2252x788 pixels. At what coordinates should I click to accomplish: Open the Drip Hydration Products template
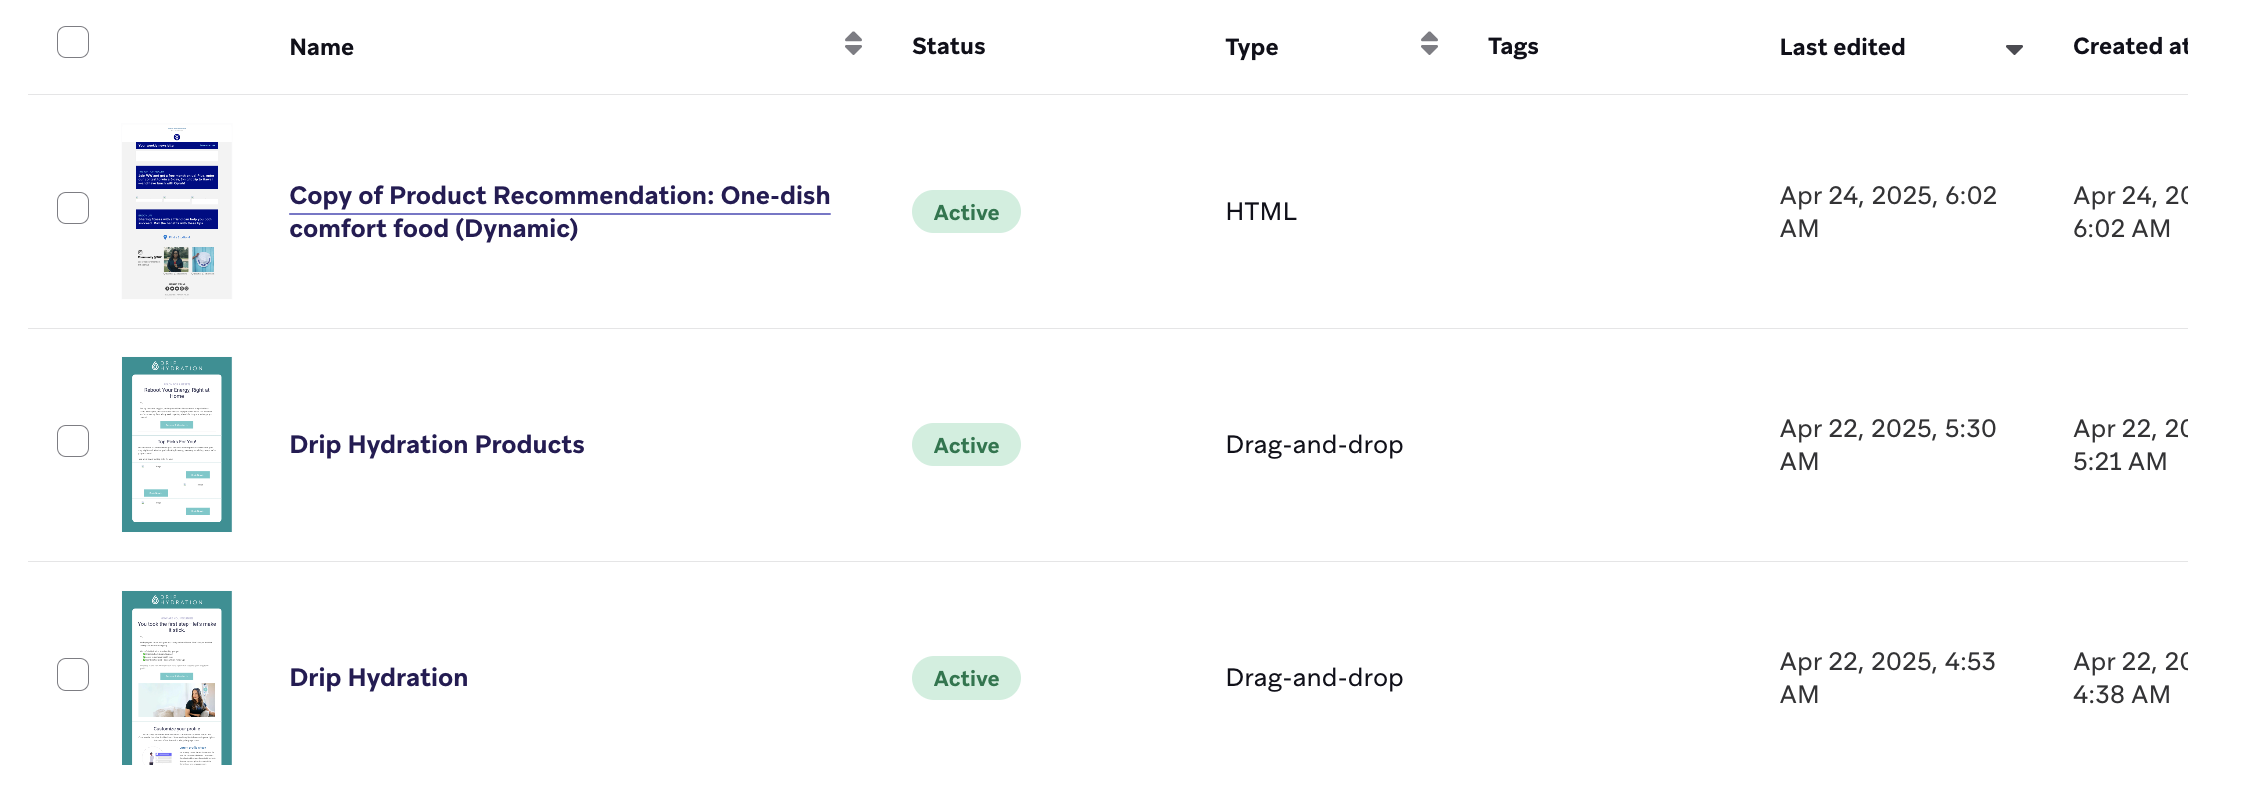(x=437, y=445)
